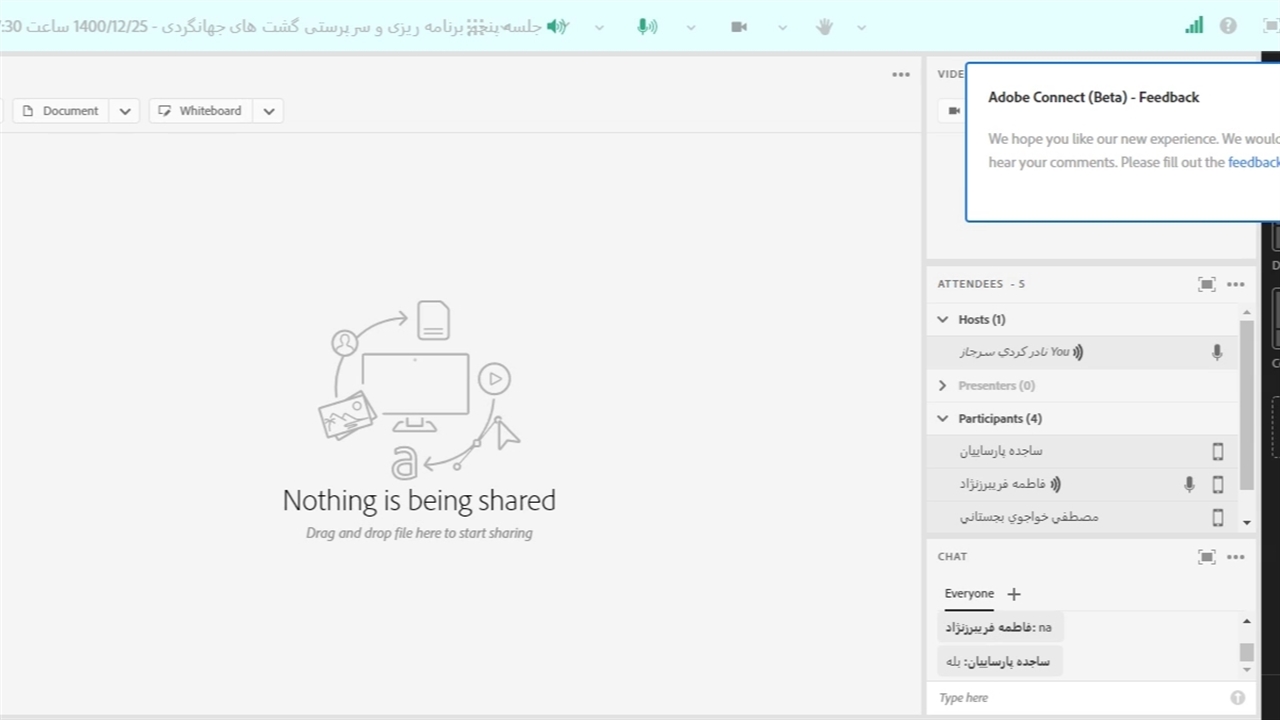Toggle the microphone in the top bar
The height and width of the screenshot is (720, 1280).
coord(647,27)
